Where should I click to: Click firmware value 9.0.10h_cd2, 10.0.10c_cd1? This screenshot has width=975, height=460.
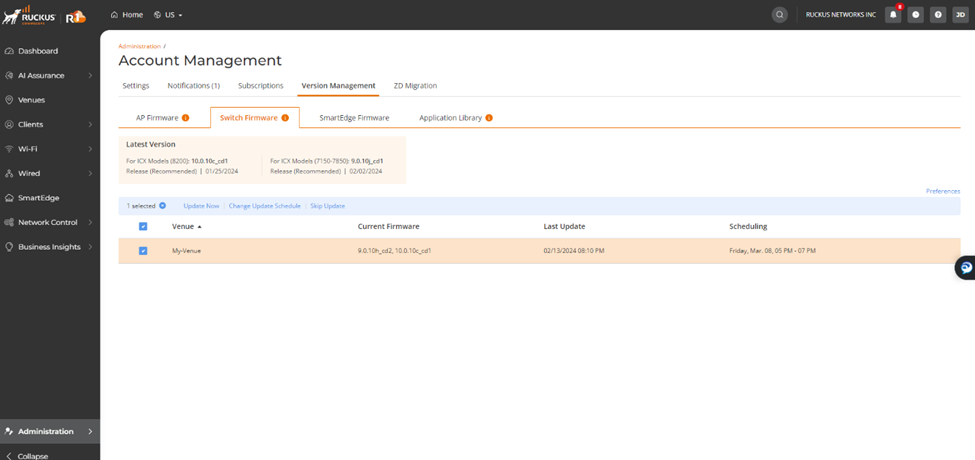tap(395, 251)
